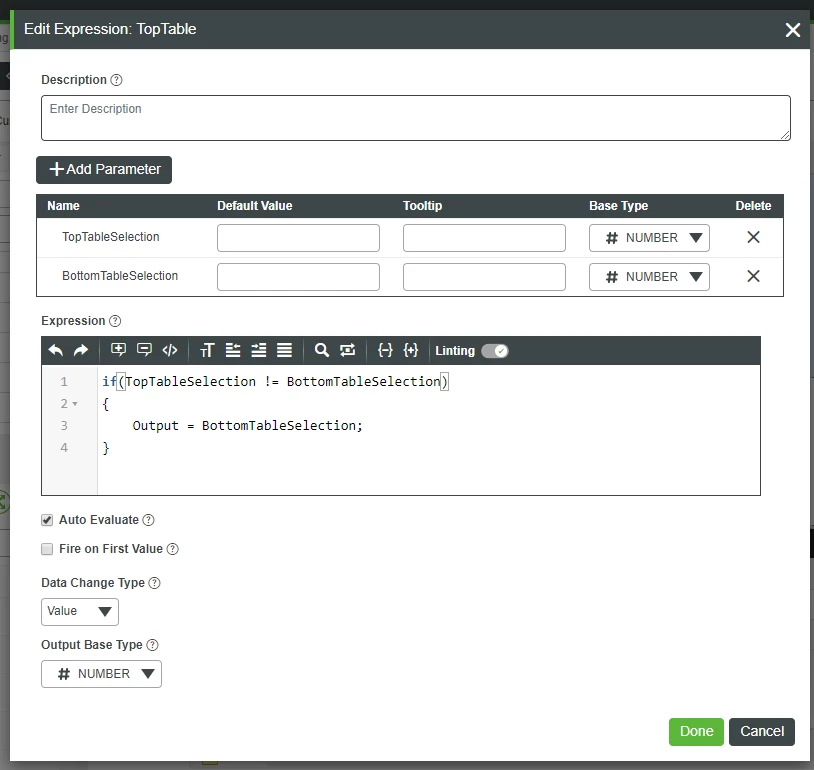Click the font size icon in the editor toolbar

coord(207,350)
